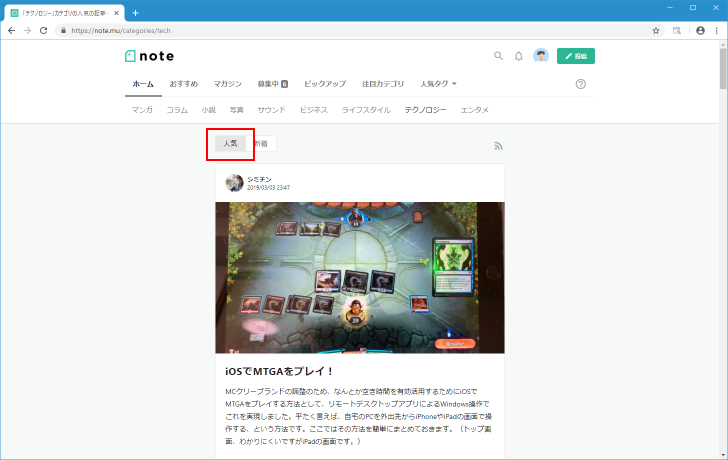This screenshot has height=460, width=728.
Task: View site info via lock icon
Action: [64, 31]
